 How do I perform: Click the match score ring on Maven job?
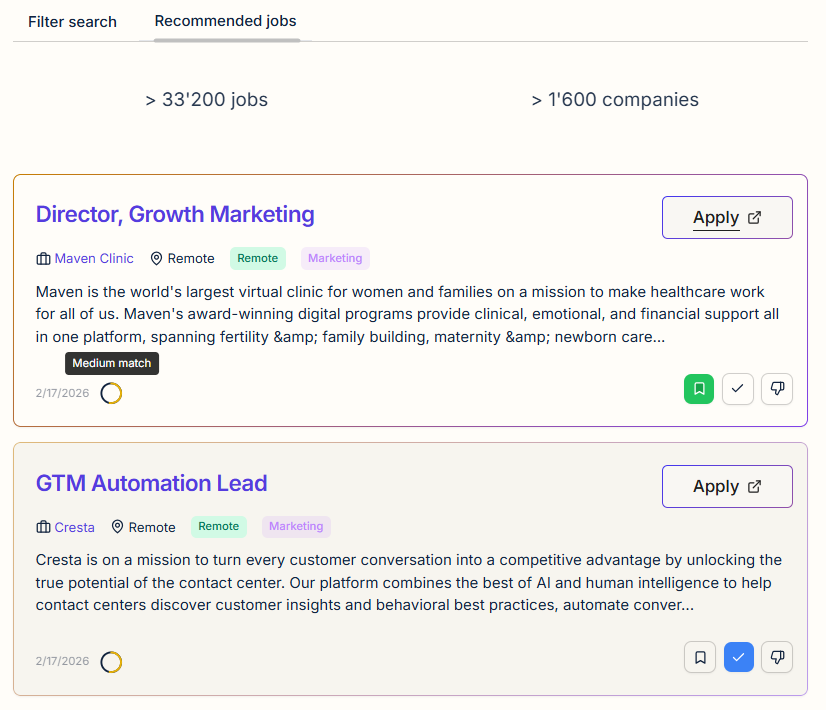pos(111,393)
